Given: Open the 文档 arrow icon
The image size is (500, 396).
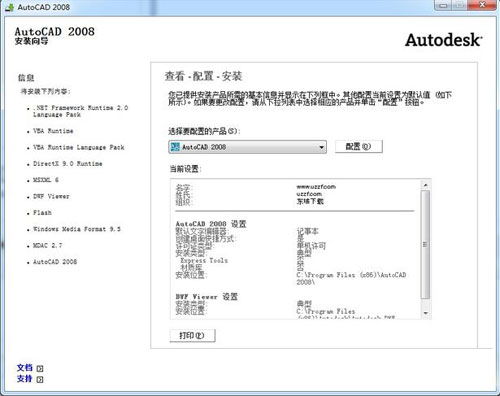Looking at the screenshot, I should (40, 368).
